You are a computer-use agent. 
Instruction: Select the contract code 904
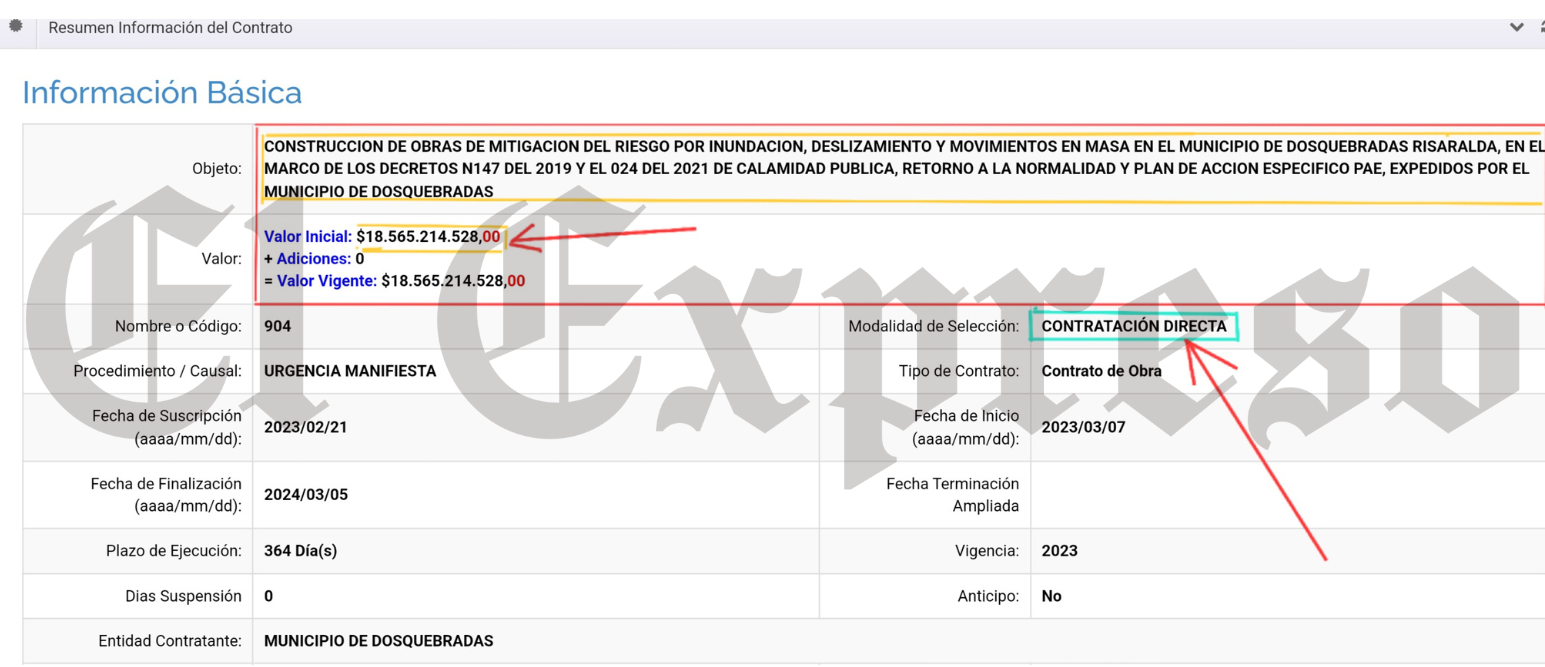click(277, 326)
